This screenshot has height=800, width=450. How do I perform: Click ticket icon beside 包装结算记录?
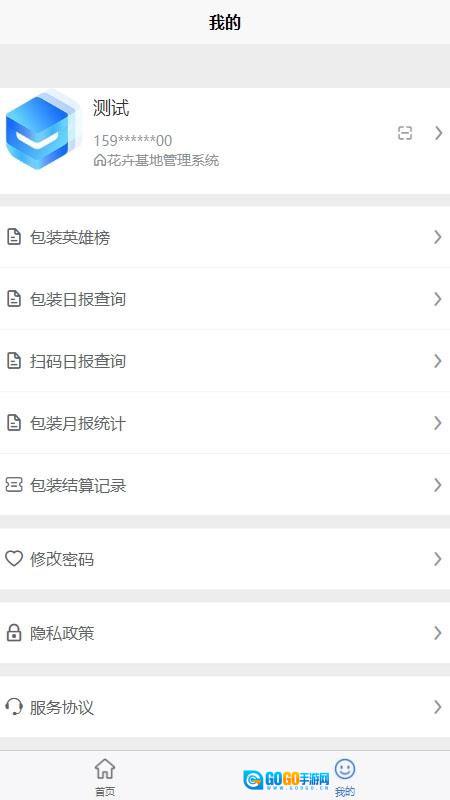click(14, 485)
